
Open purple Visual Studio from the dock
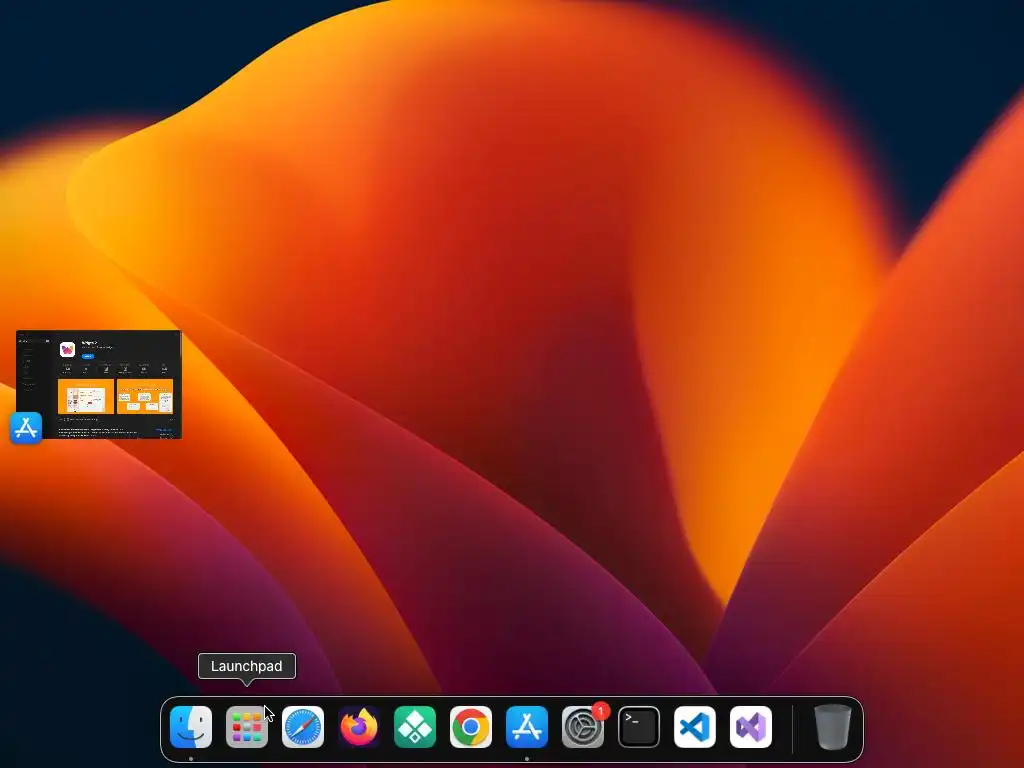coord(751,727)
